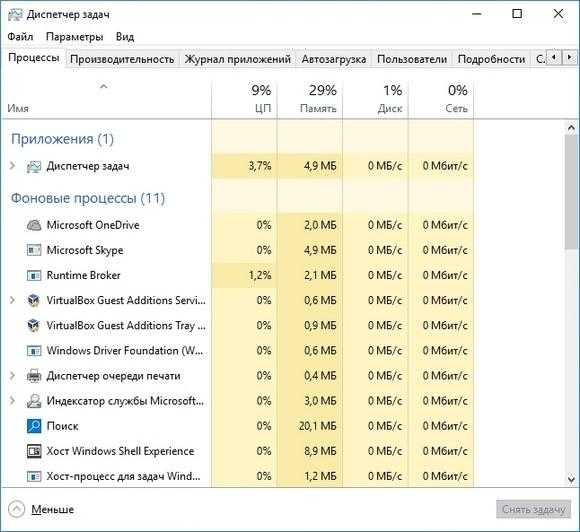
Task: Click the Windows Driver Foundation icon
Action: 34,351
